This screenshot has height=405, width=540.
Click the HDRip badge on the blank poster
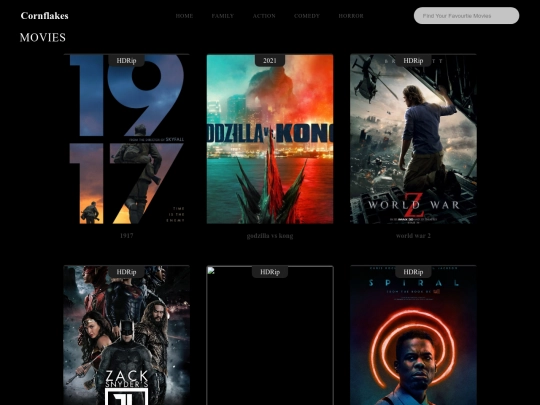point(270,272)
